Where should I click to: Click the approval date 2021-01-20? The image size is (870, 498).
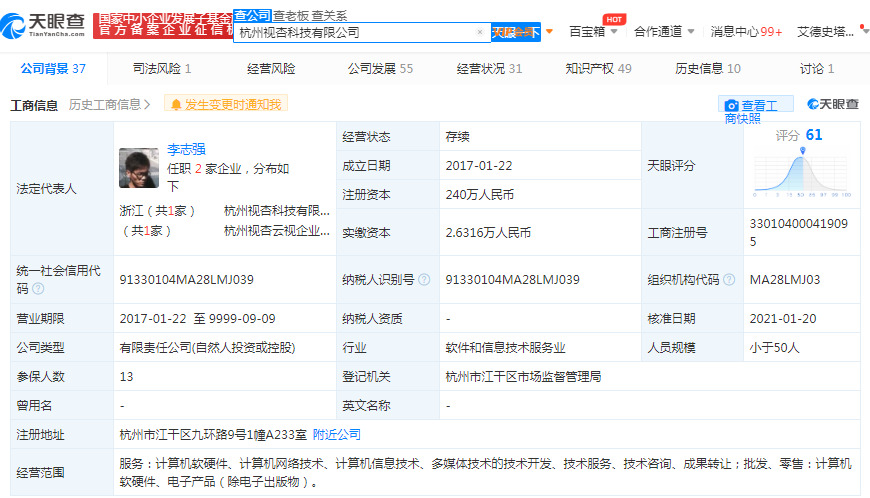783,319
